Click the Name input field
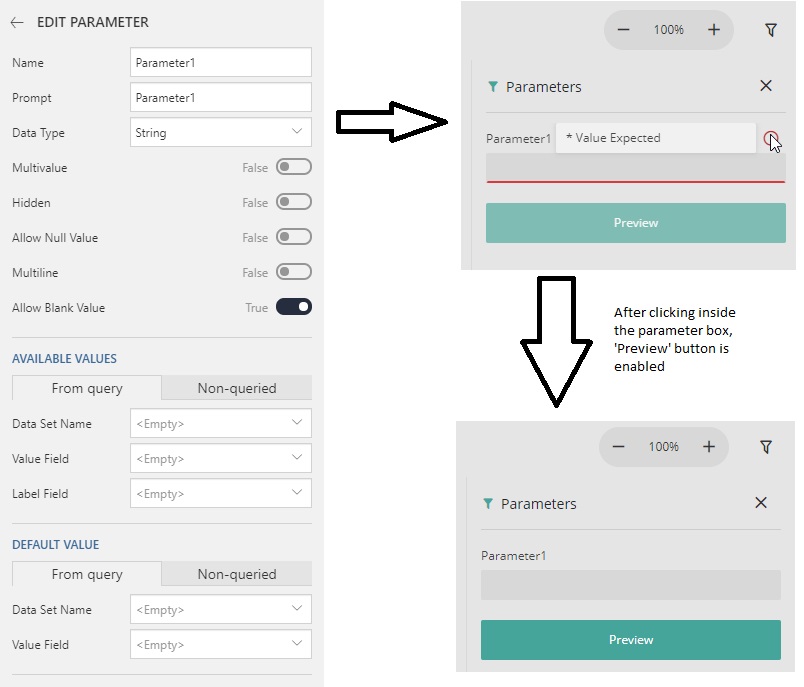The width and height of the screenshot is (804, 687). click(x=220, y=63)
